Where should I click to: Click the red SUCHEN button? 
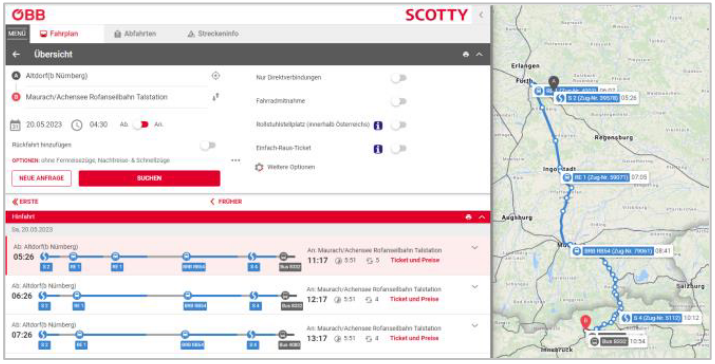click(149, 178)
